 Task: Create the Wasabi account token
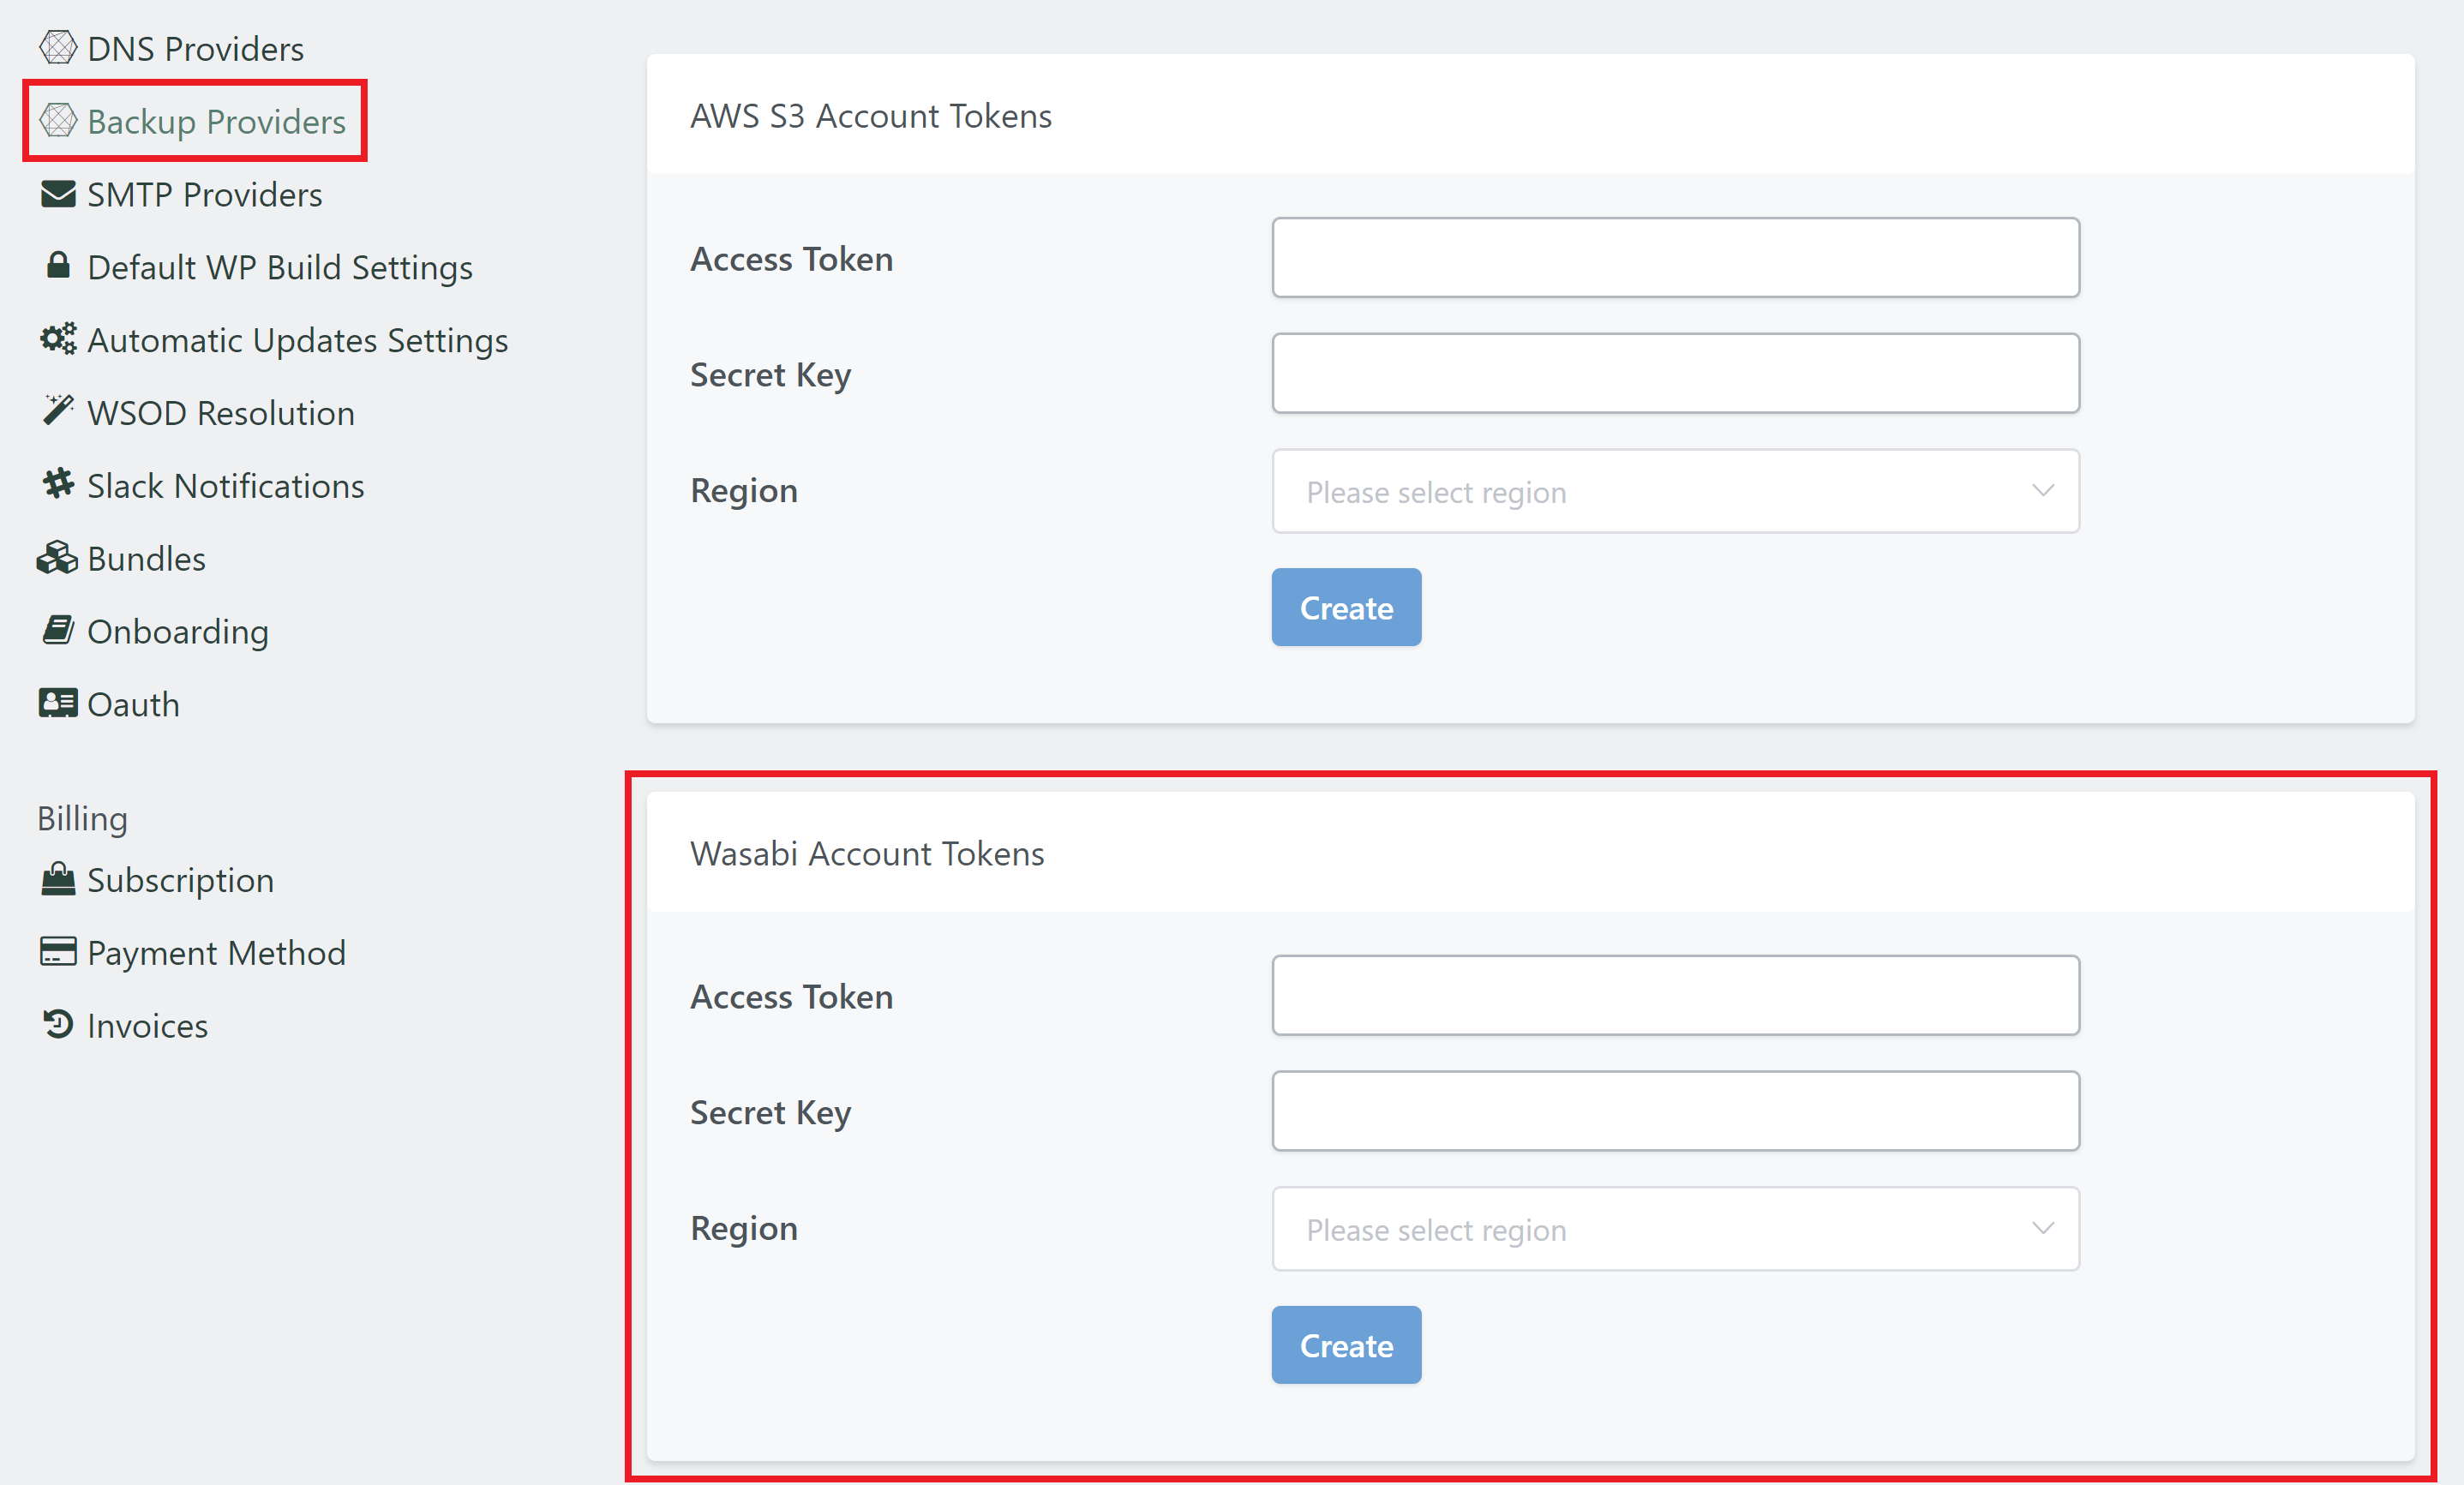(x=1346, y=1346)
